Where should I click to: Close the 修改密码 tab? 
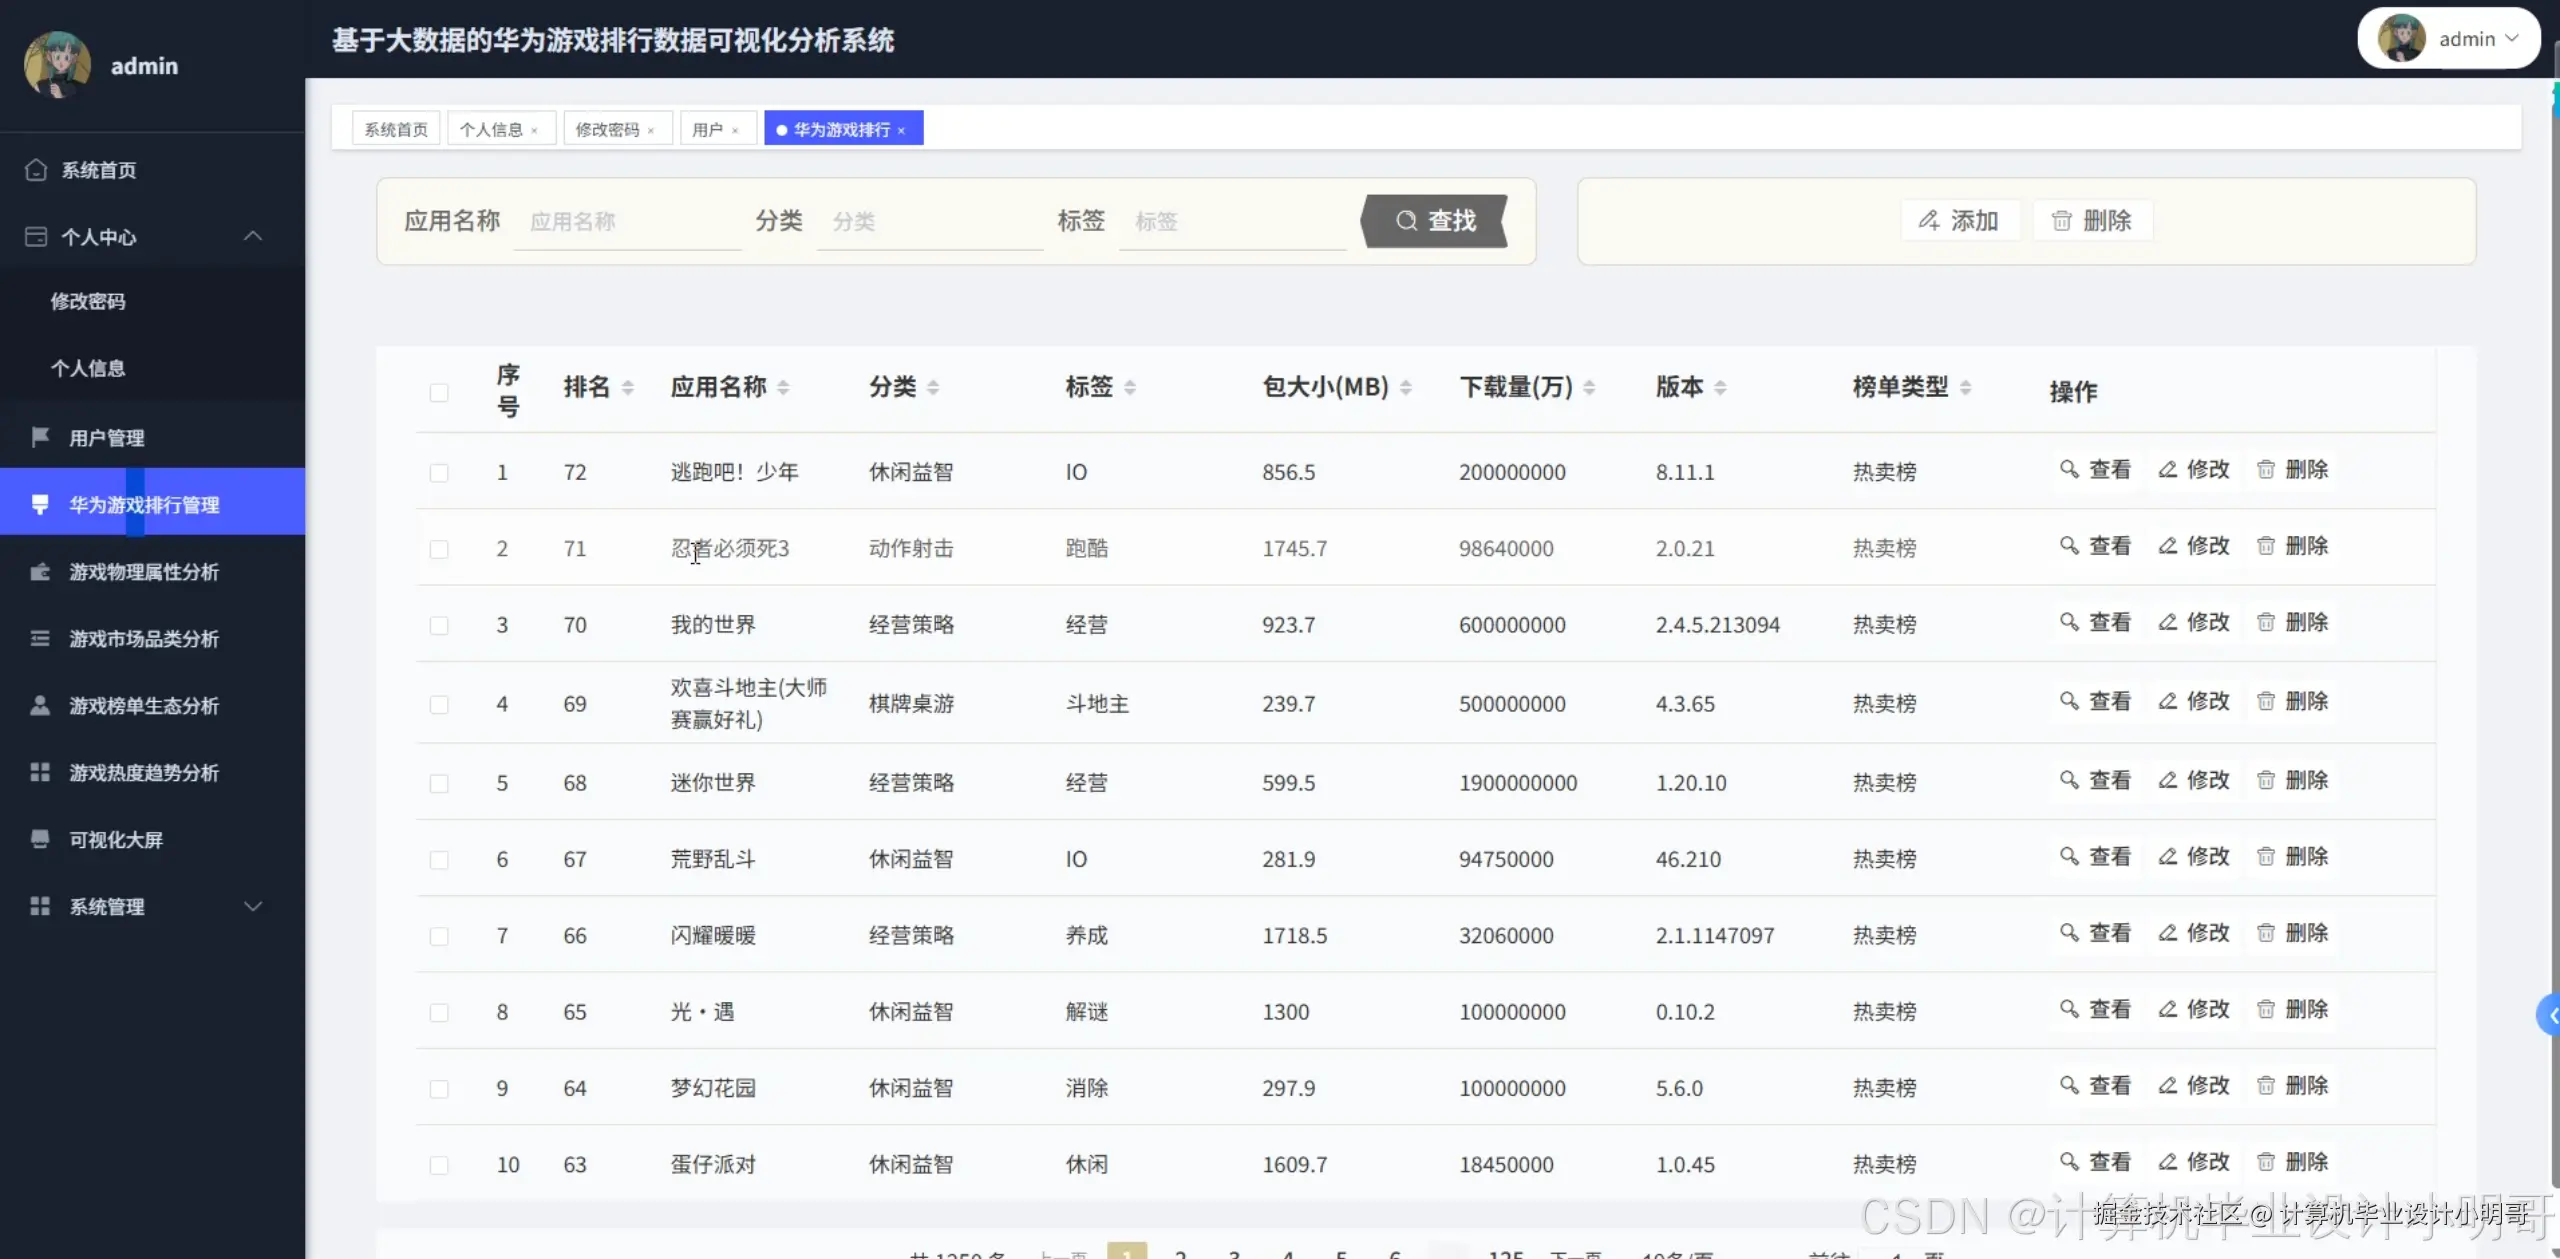point(651,128)
